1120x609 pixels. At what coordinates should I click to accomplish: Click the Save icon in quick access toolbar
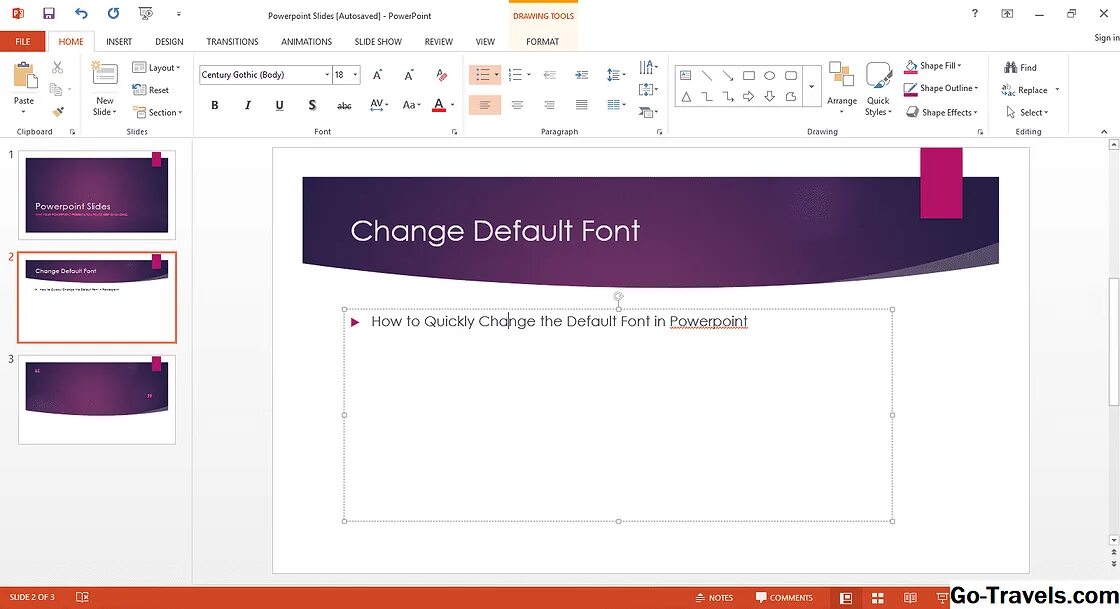(x=49, y=14)
